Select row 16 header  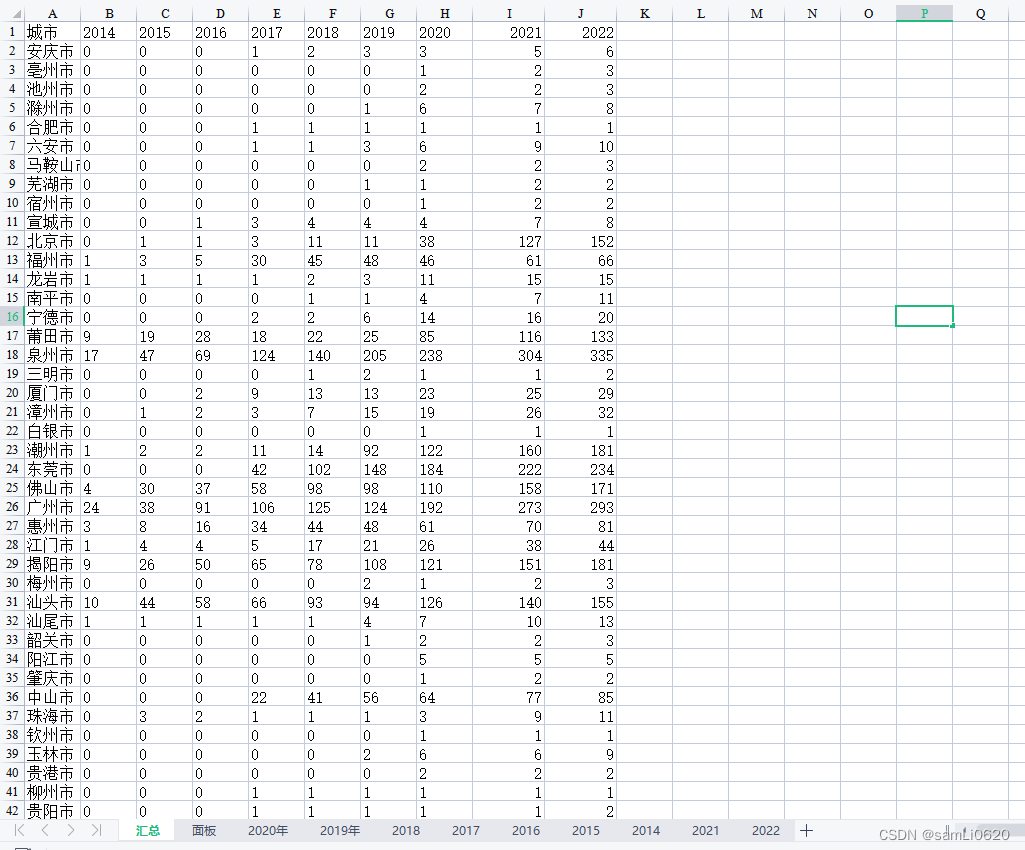pyautogui.click(x=12, y=317)
